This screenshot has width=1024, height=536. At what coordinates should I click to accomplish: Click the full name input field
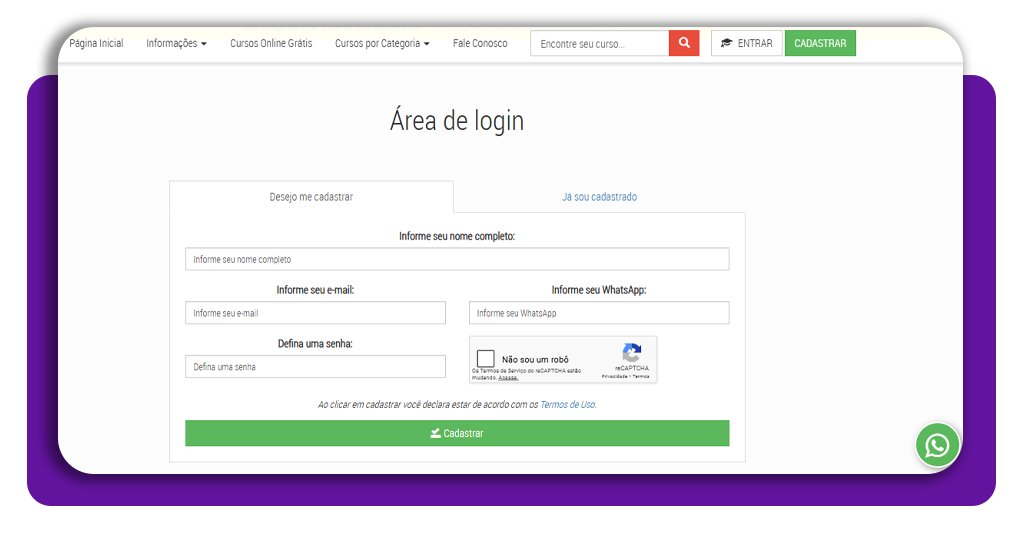click(457, 259)
